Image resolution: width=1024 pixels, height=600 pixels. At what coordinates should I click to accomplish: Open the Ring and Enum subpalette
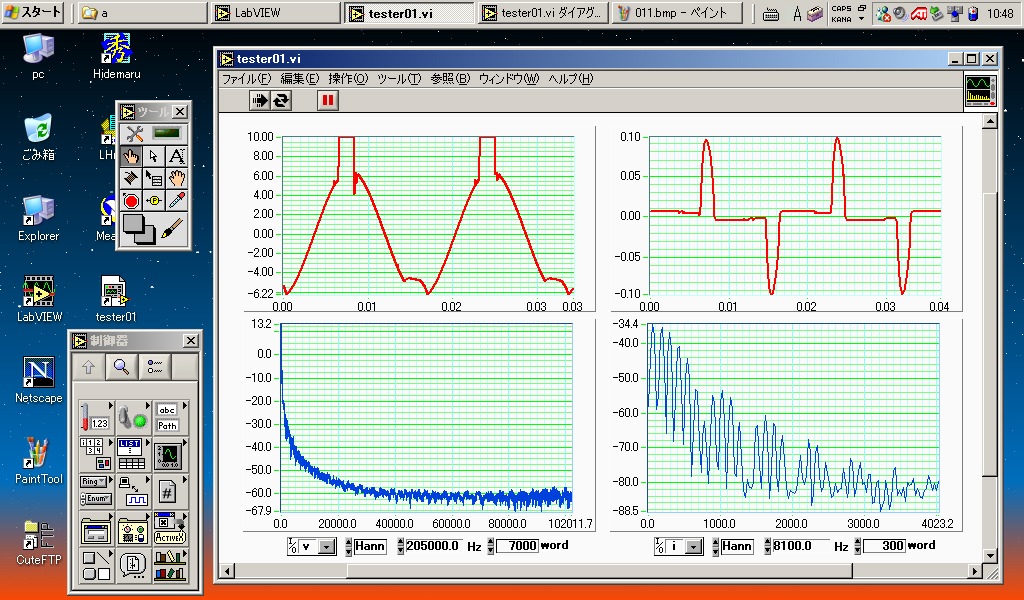[95, 490]
